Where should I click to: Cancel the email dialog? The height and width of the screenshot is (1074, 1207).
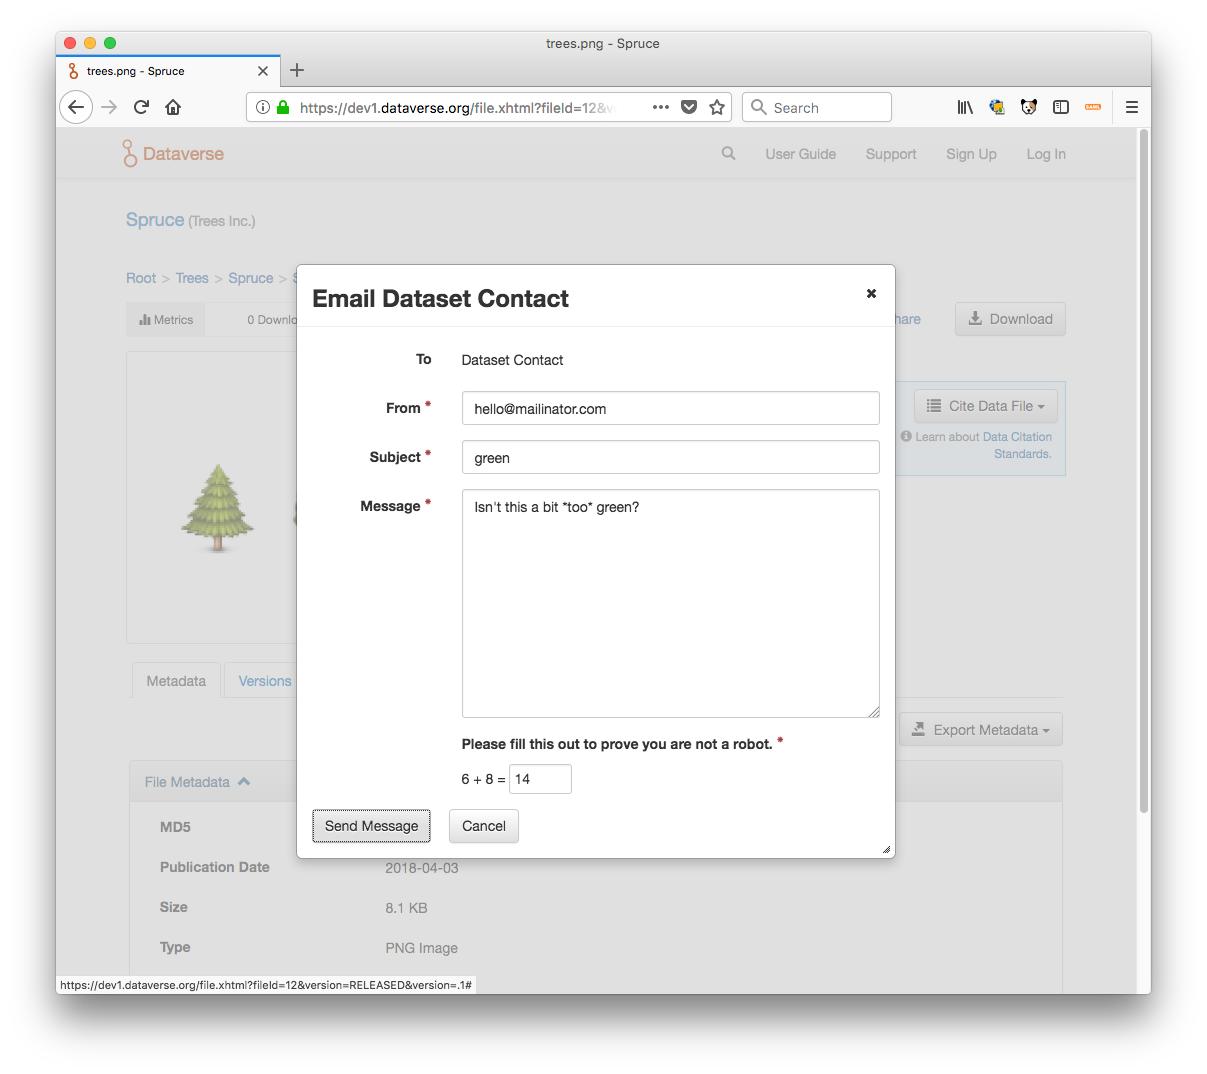484,826
